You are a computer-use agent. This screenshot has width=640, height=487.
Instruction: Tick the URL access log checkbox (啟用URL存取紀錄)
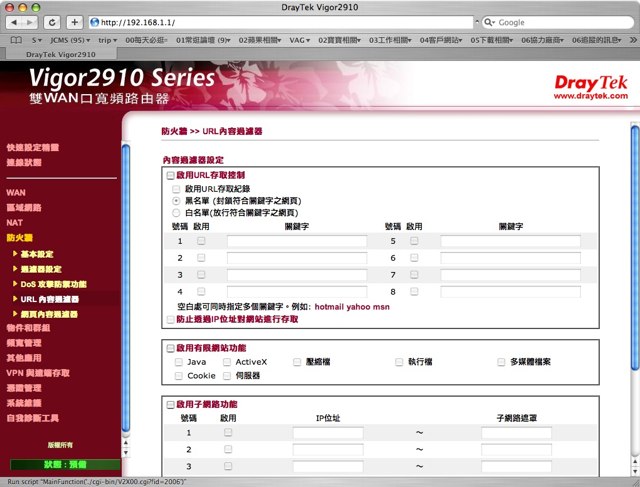point(176,189)
